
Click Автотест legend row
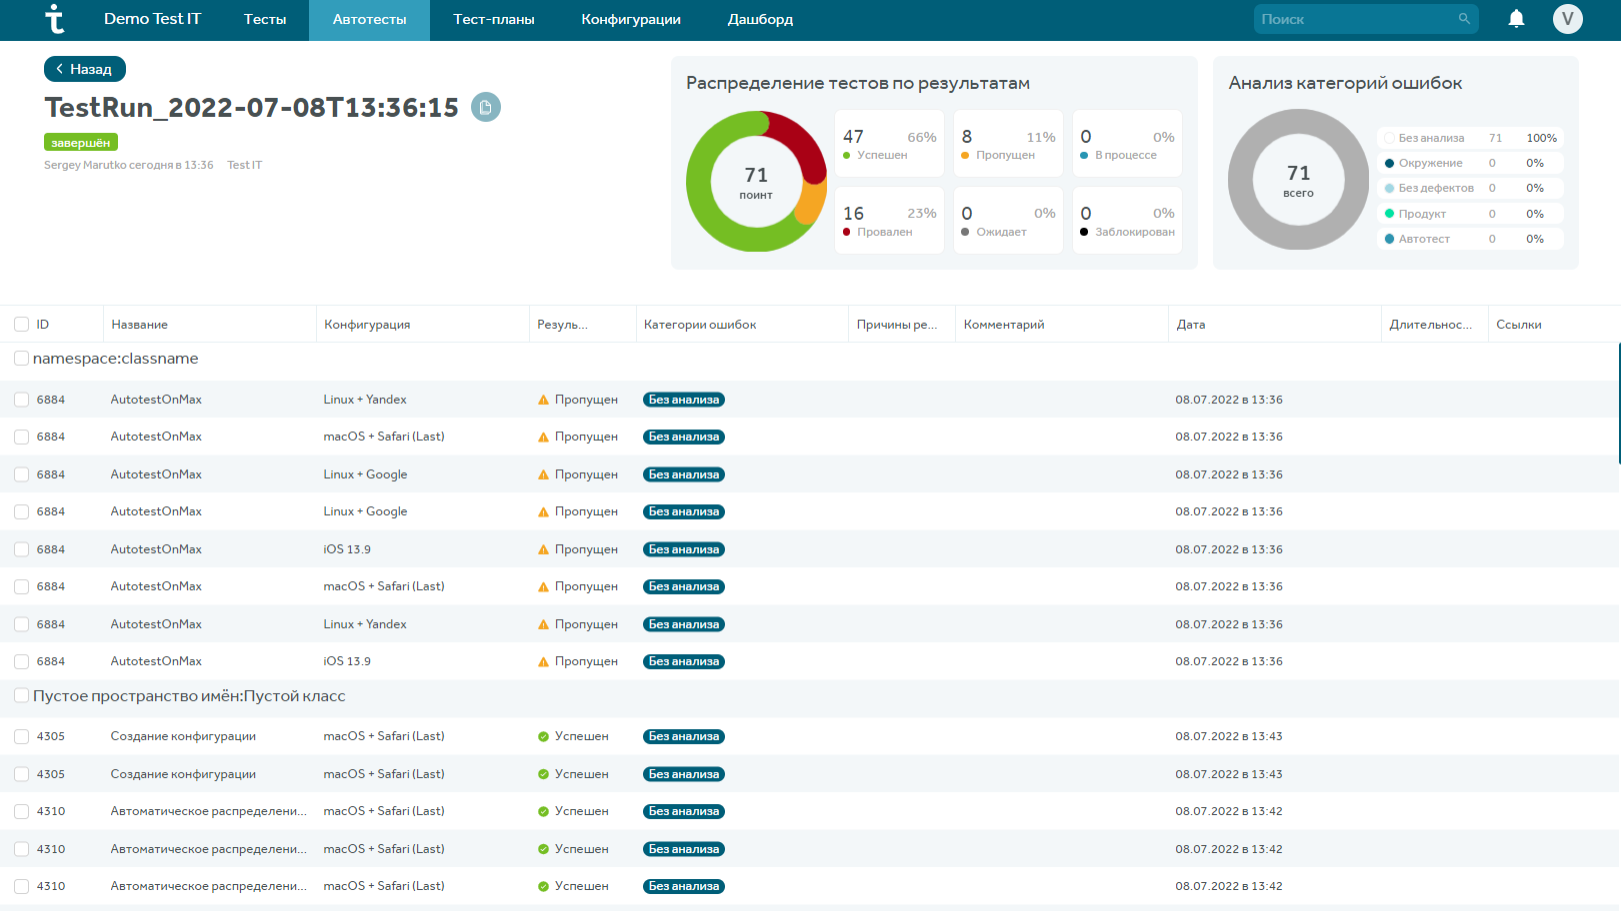click(x=1470, y=239)
